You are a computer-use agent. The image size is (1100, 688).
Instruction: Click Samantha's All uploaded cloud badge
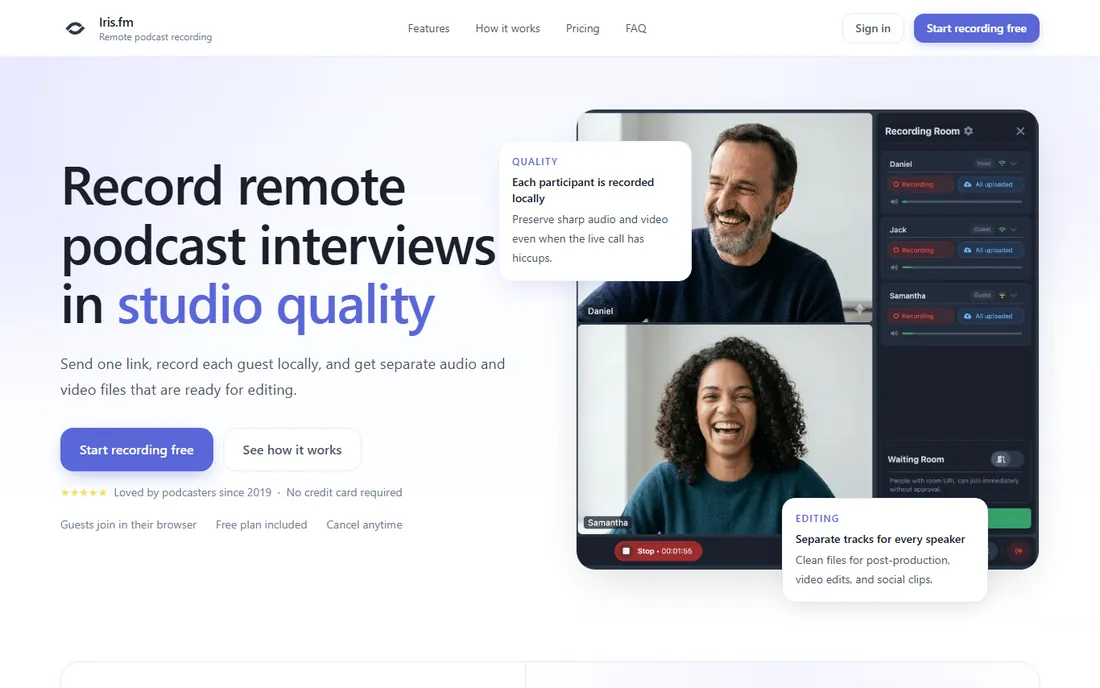(x=990, y=316)
